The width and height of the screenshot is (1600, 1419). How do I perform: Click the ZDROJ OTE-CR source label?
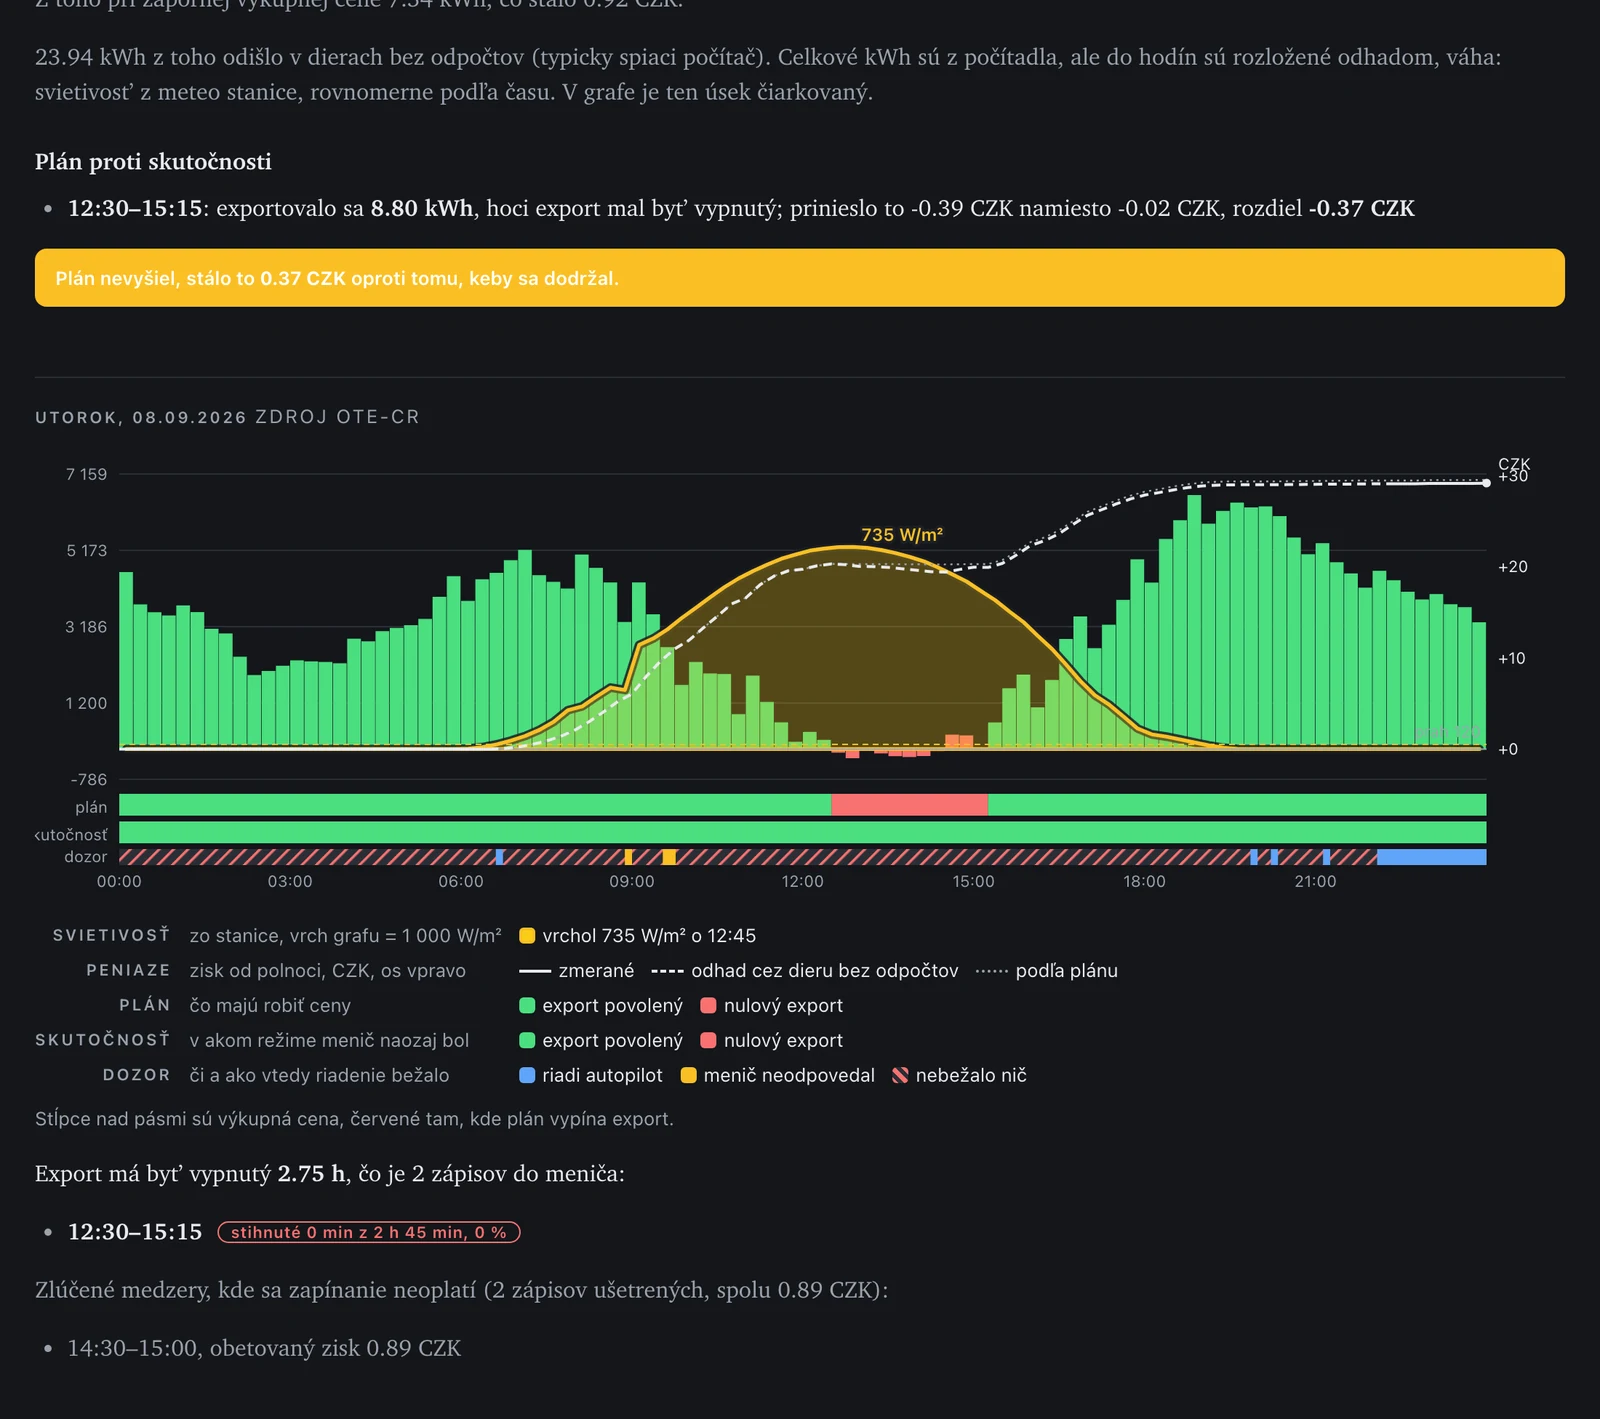[x=337, y=417]
